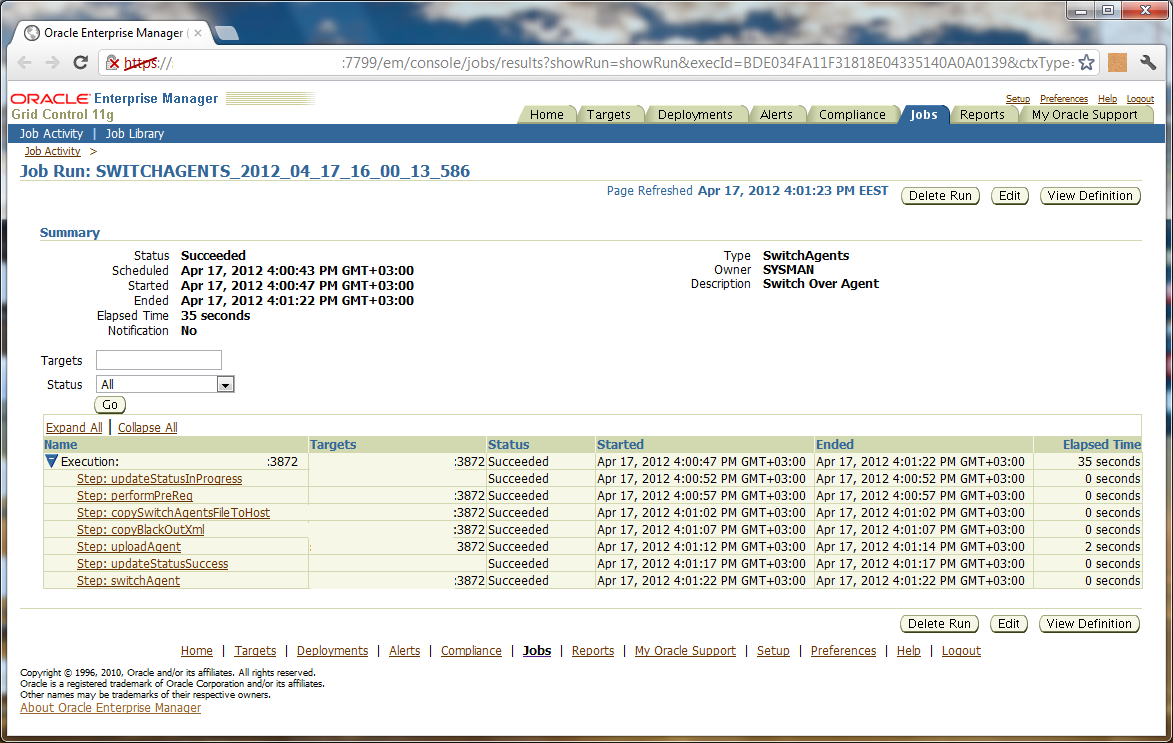Click the footer Preferences link
The image size is (1173, 743).
point(843,651)
